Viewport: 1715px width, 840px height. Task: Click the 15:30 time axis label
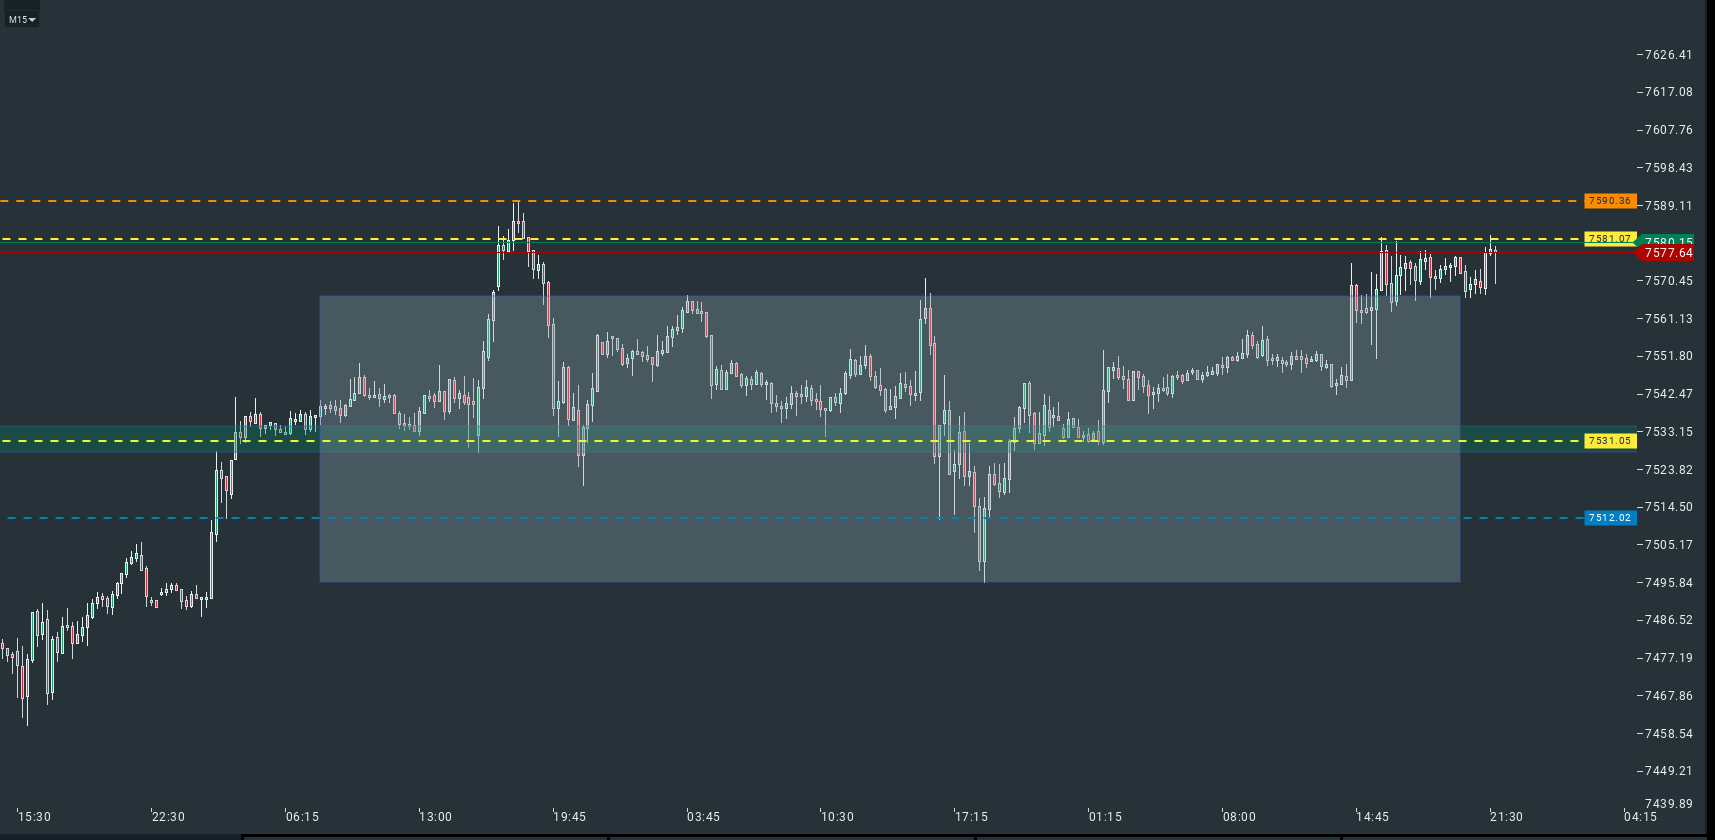(x=35, y=817)
